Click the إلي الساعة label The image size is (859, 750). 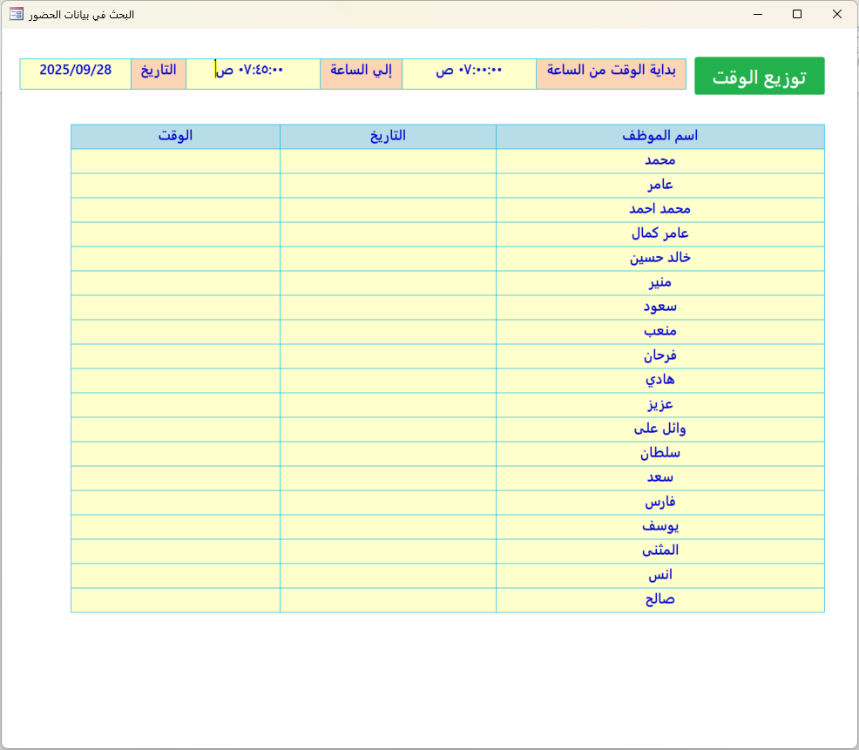[361, 73]
